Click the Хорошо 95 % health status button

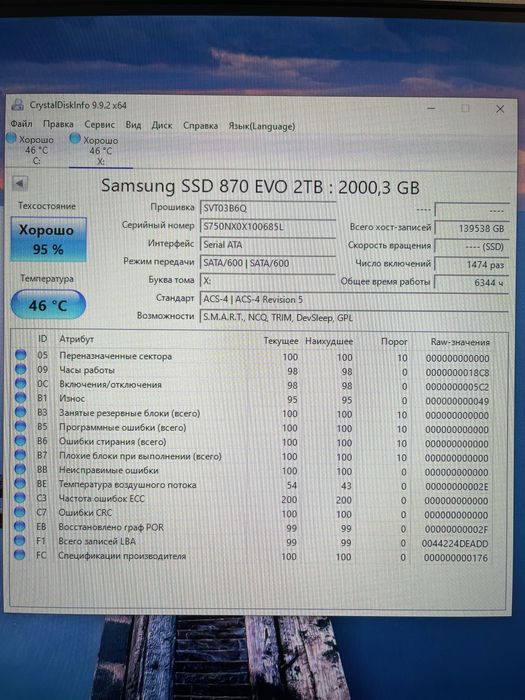click(x=48, y=240)
